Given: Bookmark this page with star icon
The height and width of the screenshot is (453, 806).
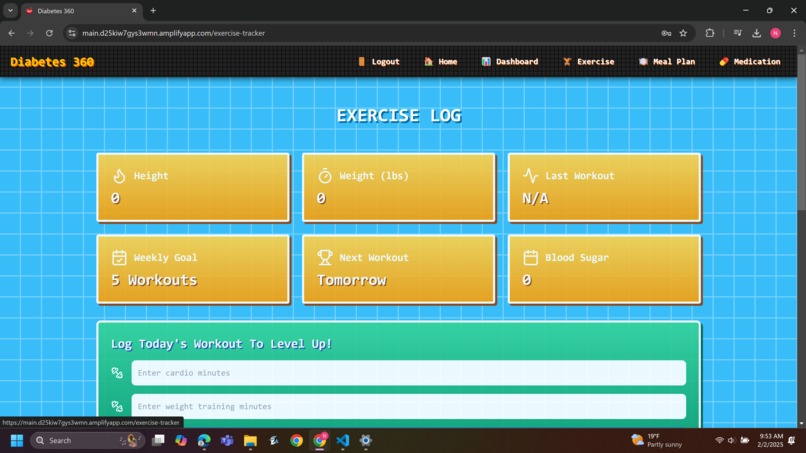Looking at the screenshot, I should click(x=683, y=33).
